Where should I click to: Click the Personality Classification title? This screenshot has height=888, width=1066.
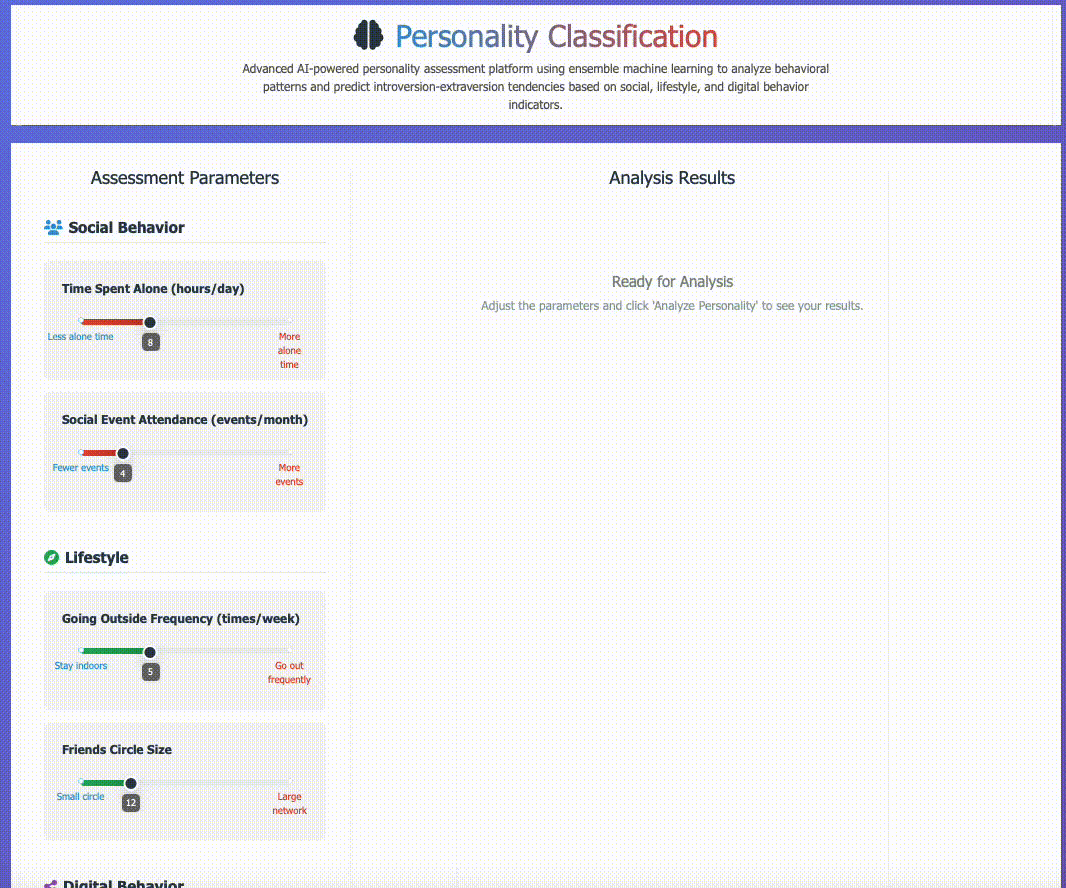coord(556,37)
